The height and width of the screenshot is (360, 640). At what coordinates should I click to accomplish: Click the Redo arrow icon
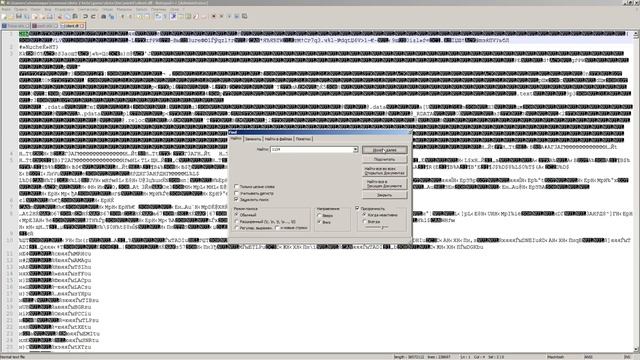[x=93, y=16]
